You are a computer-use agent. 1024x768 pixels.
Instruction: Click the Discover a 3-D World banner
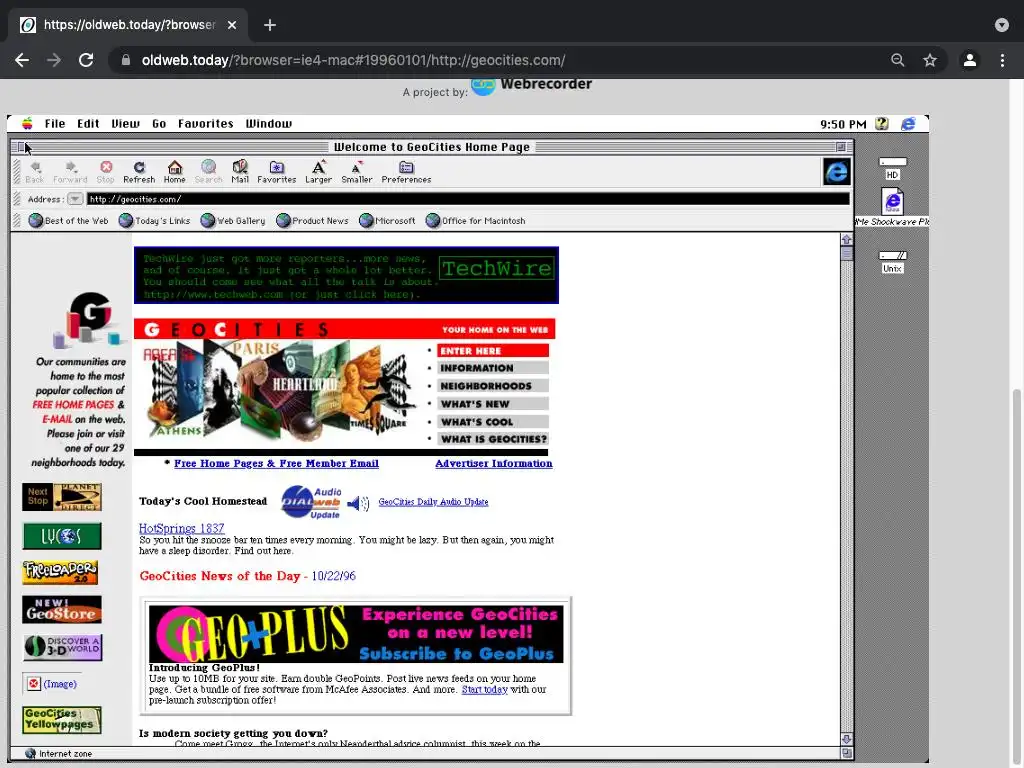(x=63, y=647)
